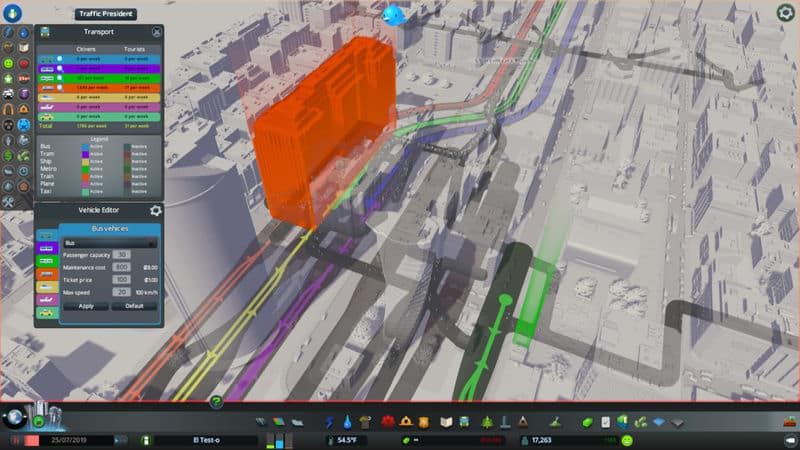Image resolution: width=800 pixels, height=450 pixels.
Task: Close the Transport panel
Action: [156, 32]
